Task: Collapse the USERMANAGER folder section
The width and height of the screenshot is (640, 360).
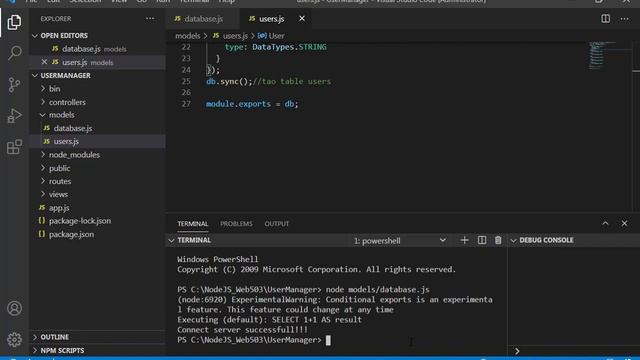Action: (97, 76)
